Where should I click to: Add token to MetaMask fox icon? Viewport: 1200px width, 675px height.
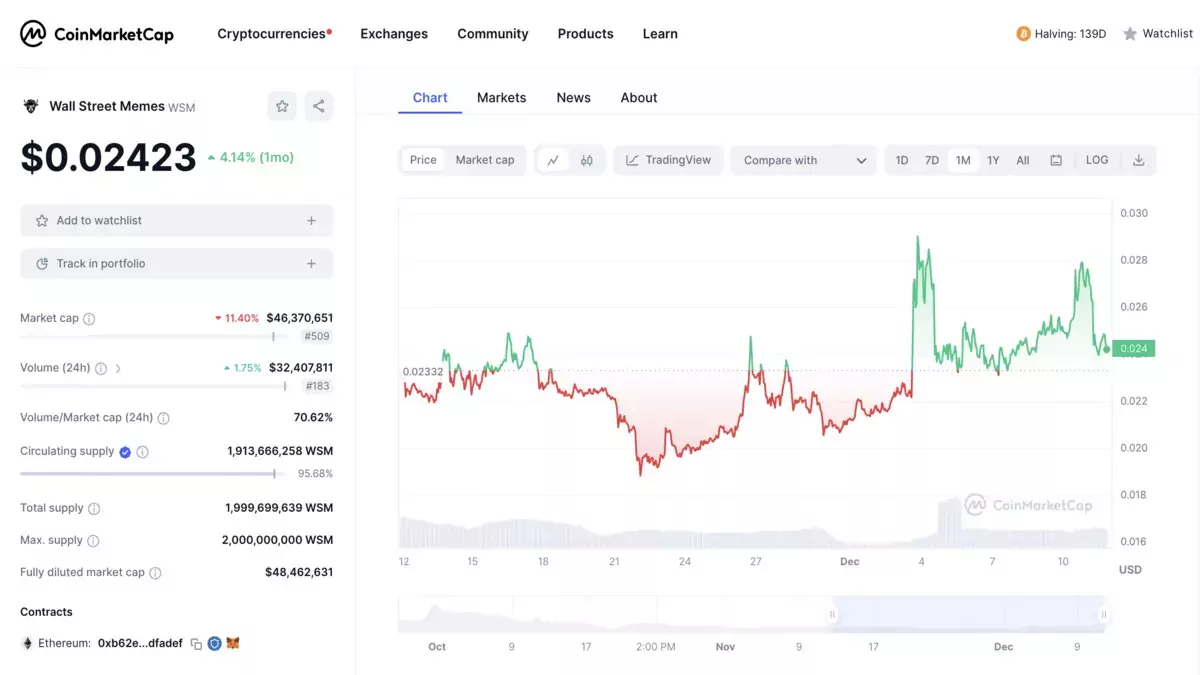(232, 643)
